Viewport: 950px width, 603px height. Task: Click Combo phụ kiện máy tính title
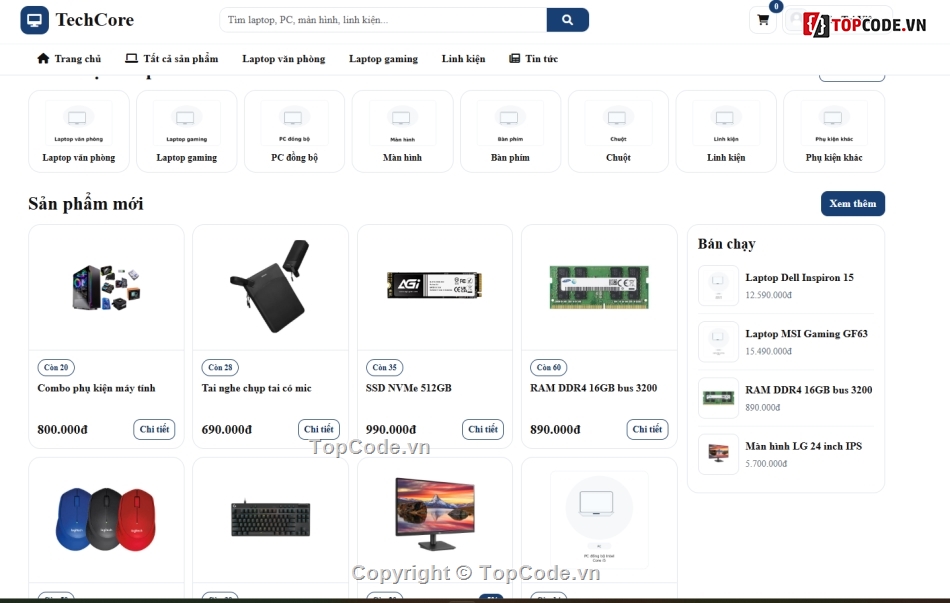pyautogui.click(x=96, y=388)
